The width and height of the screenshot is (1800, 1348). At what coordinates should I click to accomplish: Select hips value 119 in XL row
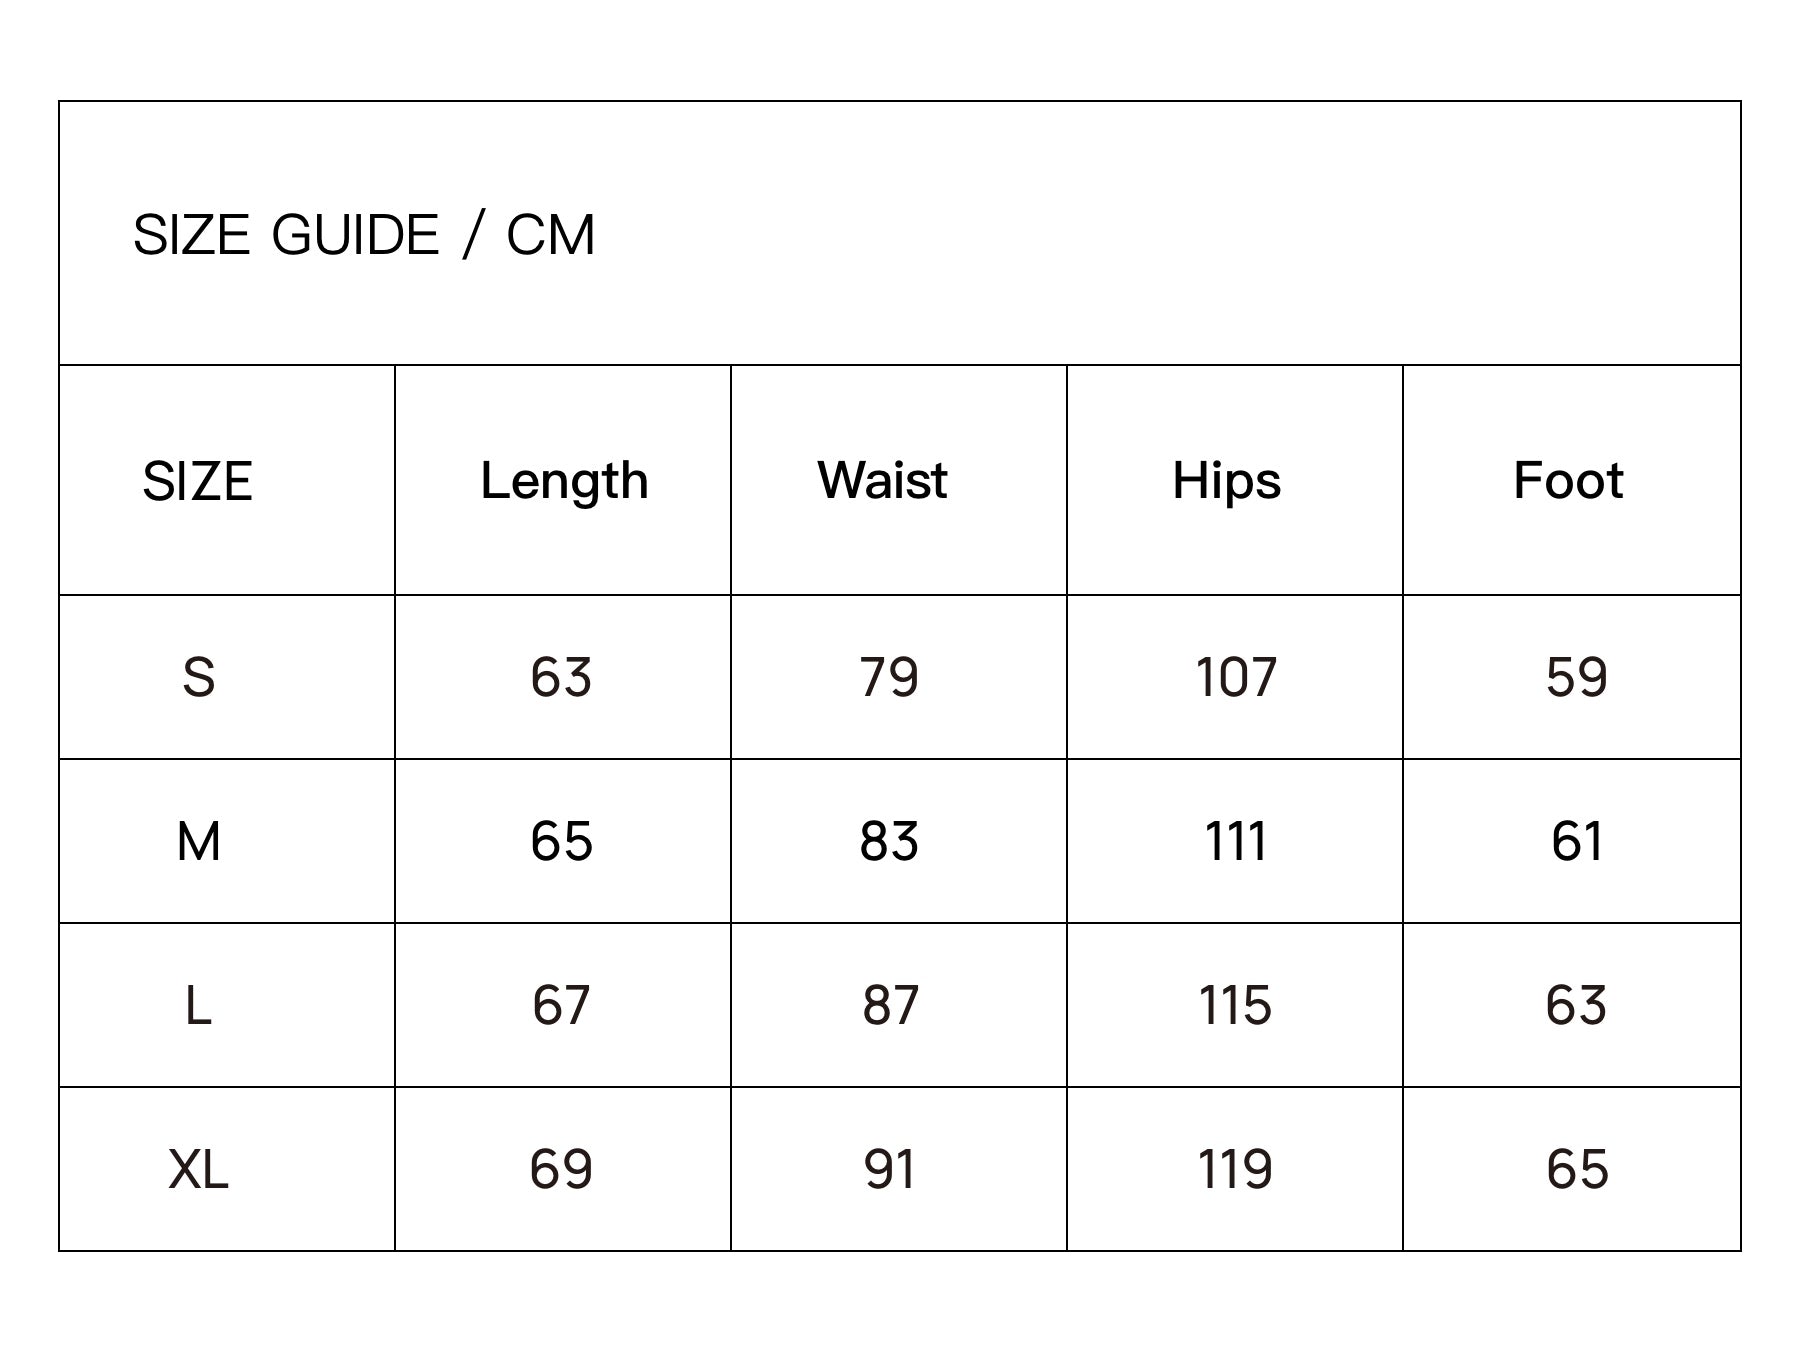point(1236,1169)
